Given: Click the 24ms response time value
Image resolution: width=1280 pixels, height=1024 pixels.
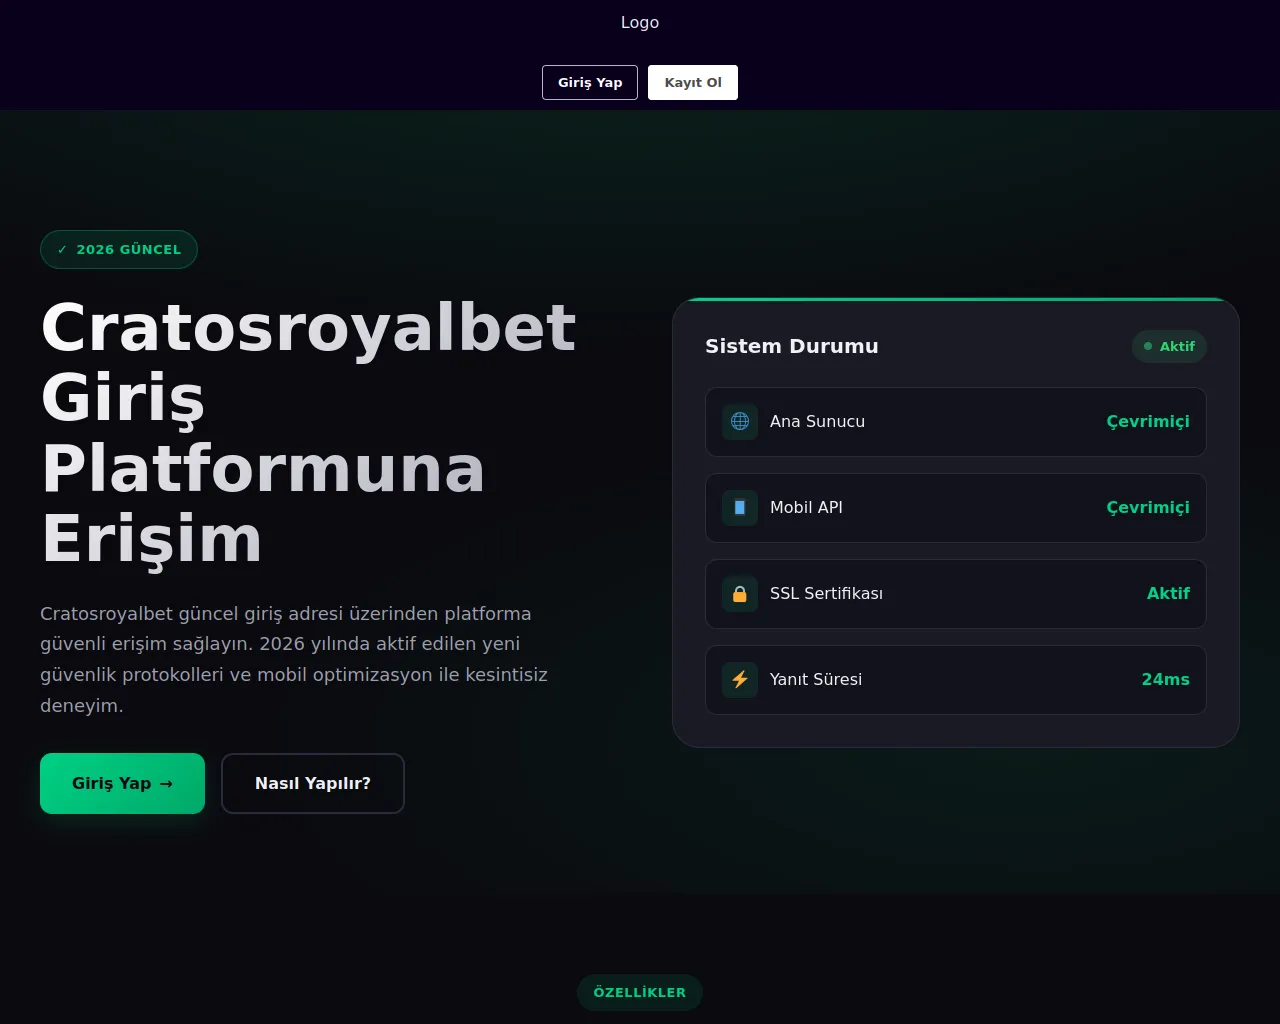Looking at the screenshot, I should point(1166,680).
